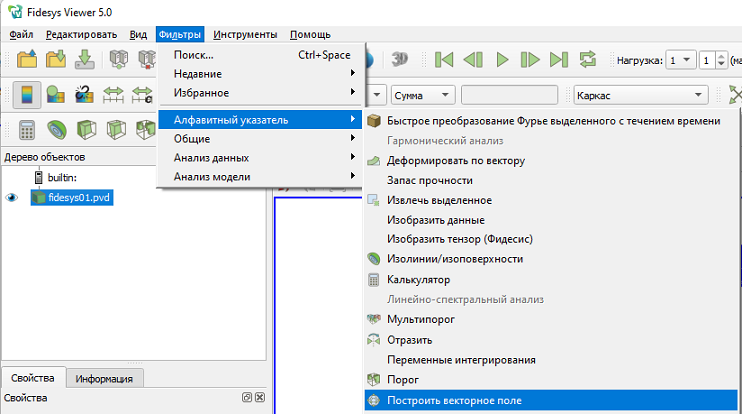Click the connect to server icon

pyautogui.click(x=119, y=59)
